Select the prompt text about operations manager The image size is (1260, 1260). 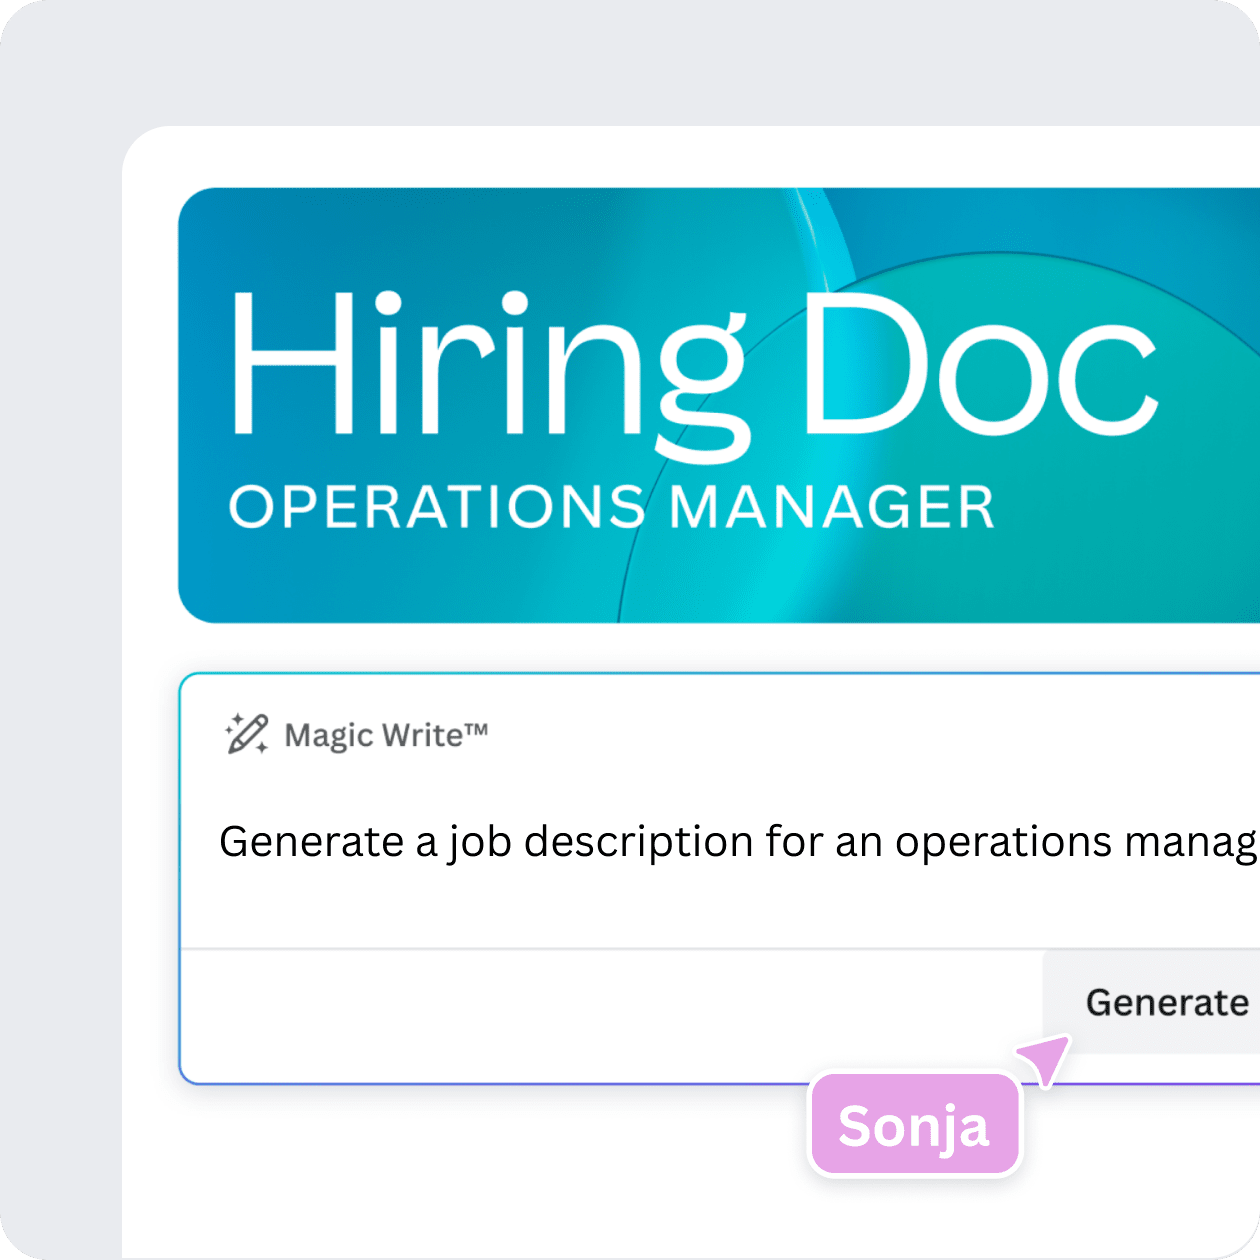point(700,842)
